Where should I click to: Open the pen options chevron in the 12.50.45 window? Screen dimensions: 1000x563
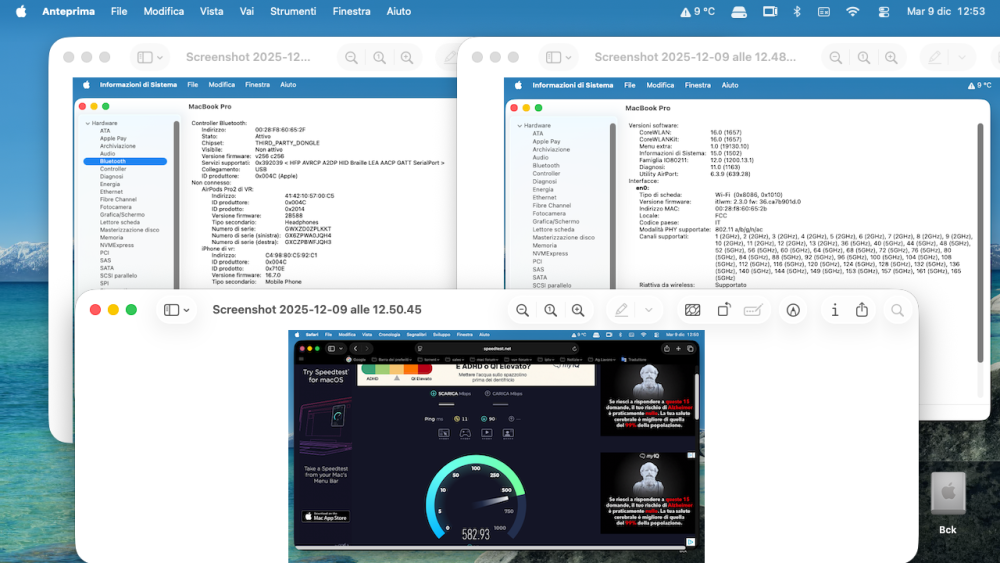click(649, 311)
